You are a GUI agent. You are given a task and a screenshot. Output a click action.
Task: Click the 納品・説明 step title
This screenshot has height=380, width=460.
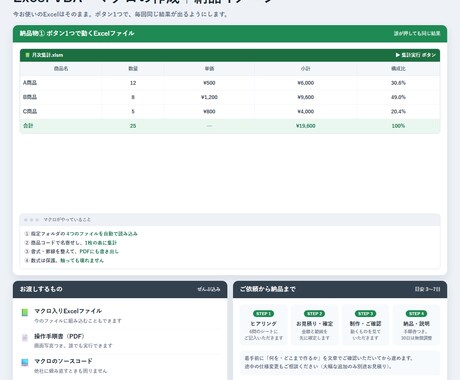(x=416, y=324)
